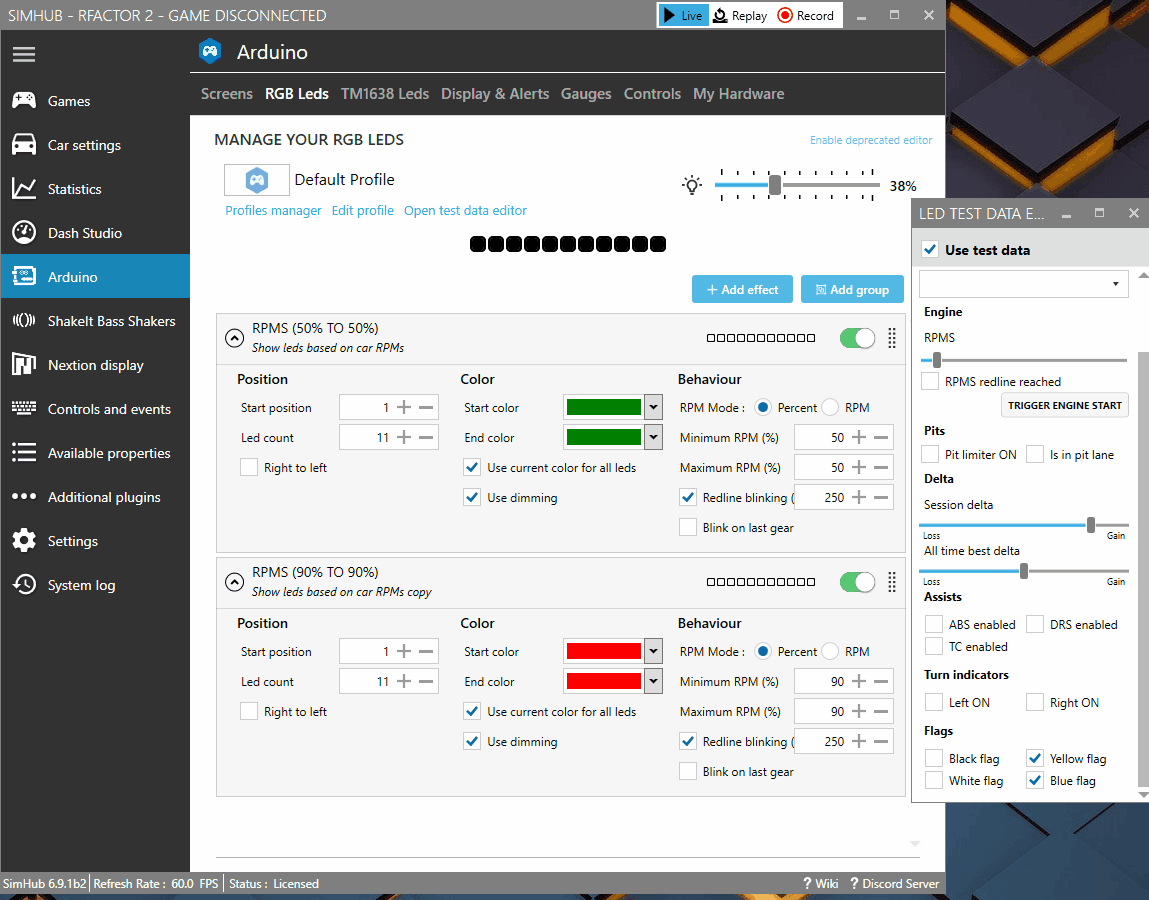Open Dash Studio from the sidebar

click(24, 232)
